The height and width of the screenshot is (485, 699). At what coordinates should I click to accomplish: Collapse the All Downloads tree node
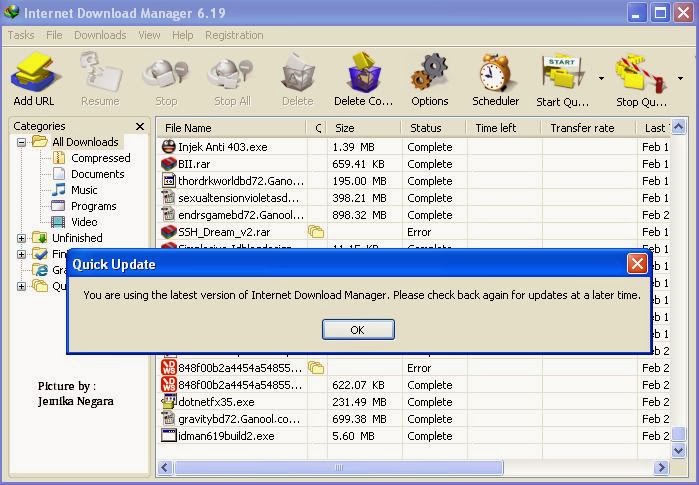(21, 142)
